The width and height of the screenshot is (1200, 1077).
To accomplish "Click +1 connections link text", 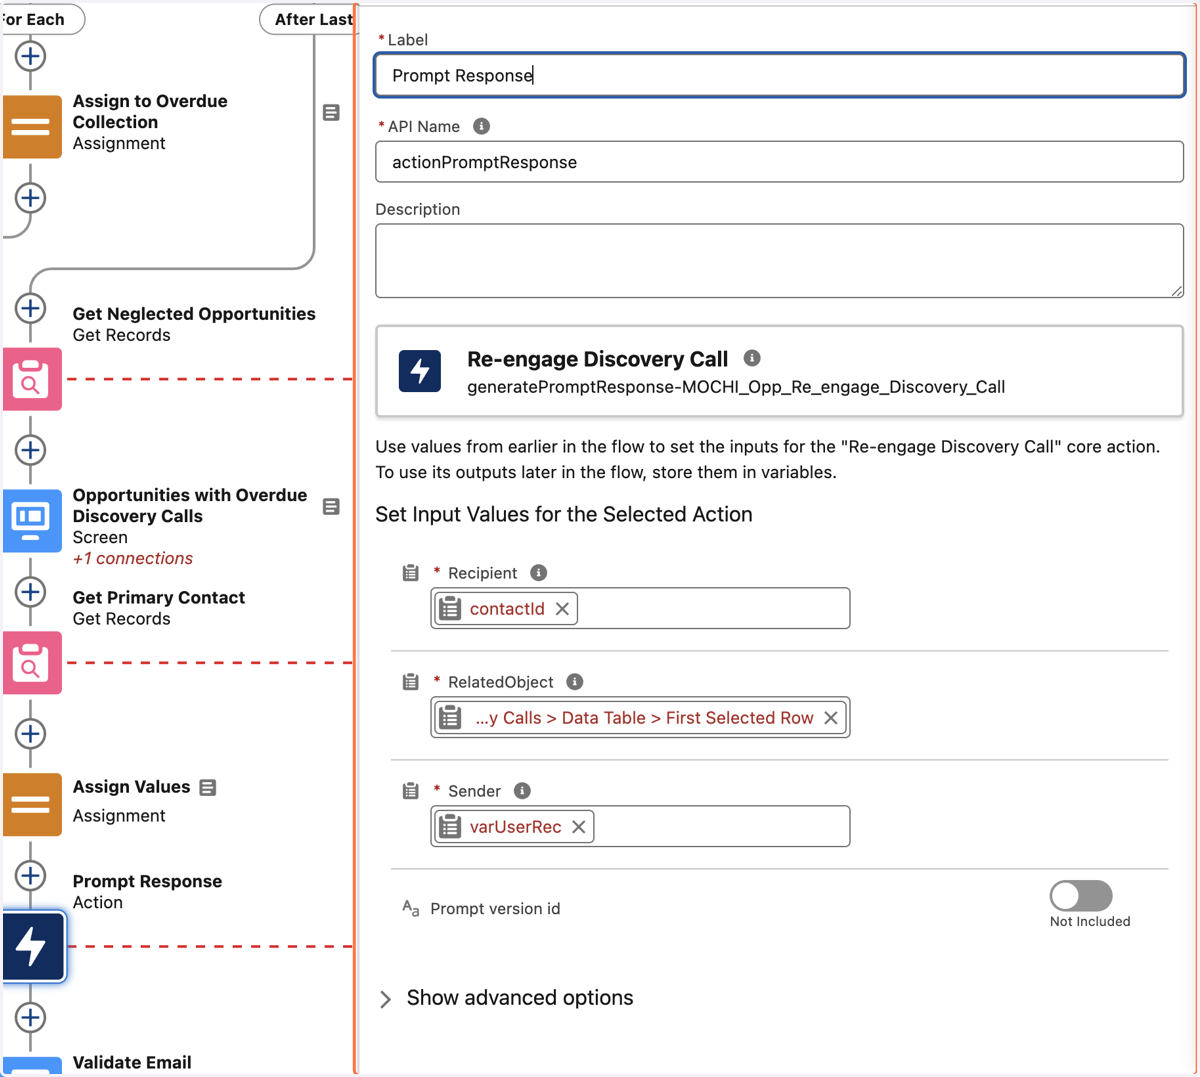I will (x=133, y=558).
